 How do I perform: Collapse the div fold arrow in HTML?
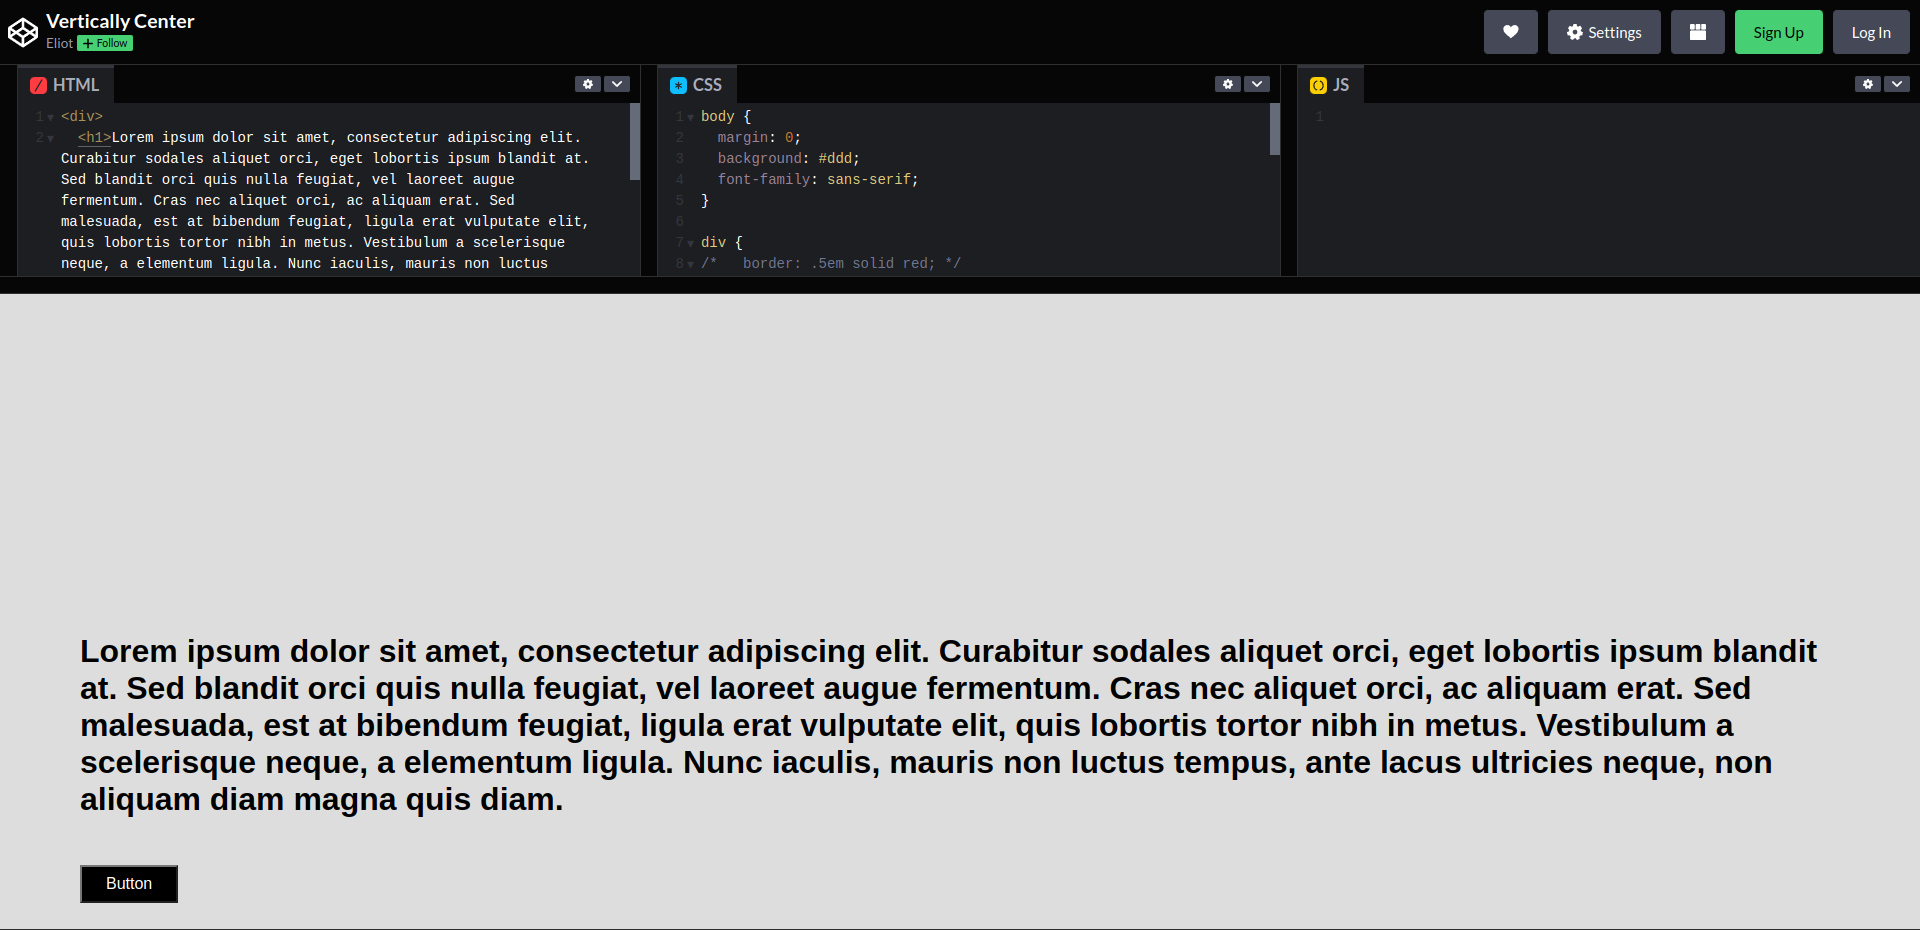(51, 118)
